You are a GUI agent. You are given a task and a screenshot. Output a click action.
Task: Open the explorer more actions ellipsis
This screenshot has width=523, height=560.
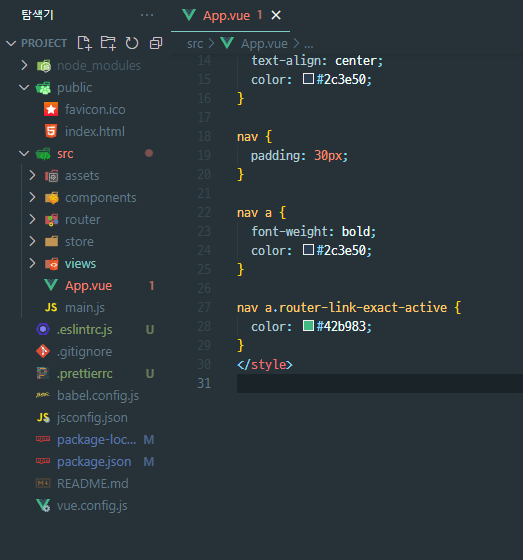tap(147, 15)
